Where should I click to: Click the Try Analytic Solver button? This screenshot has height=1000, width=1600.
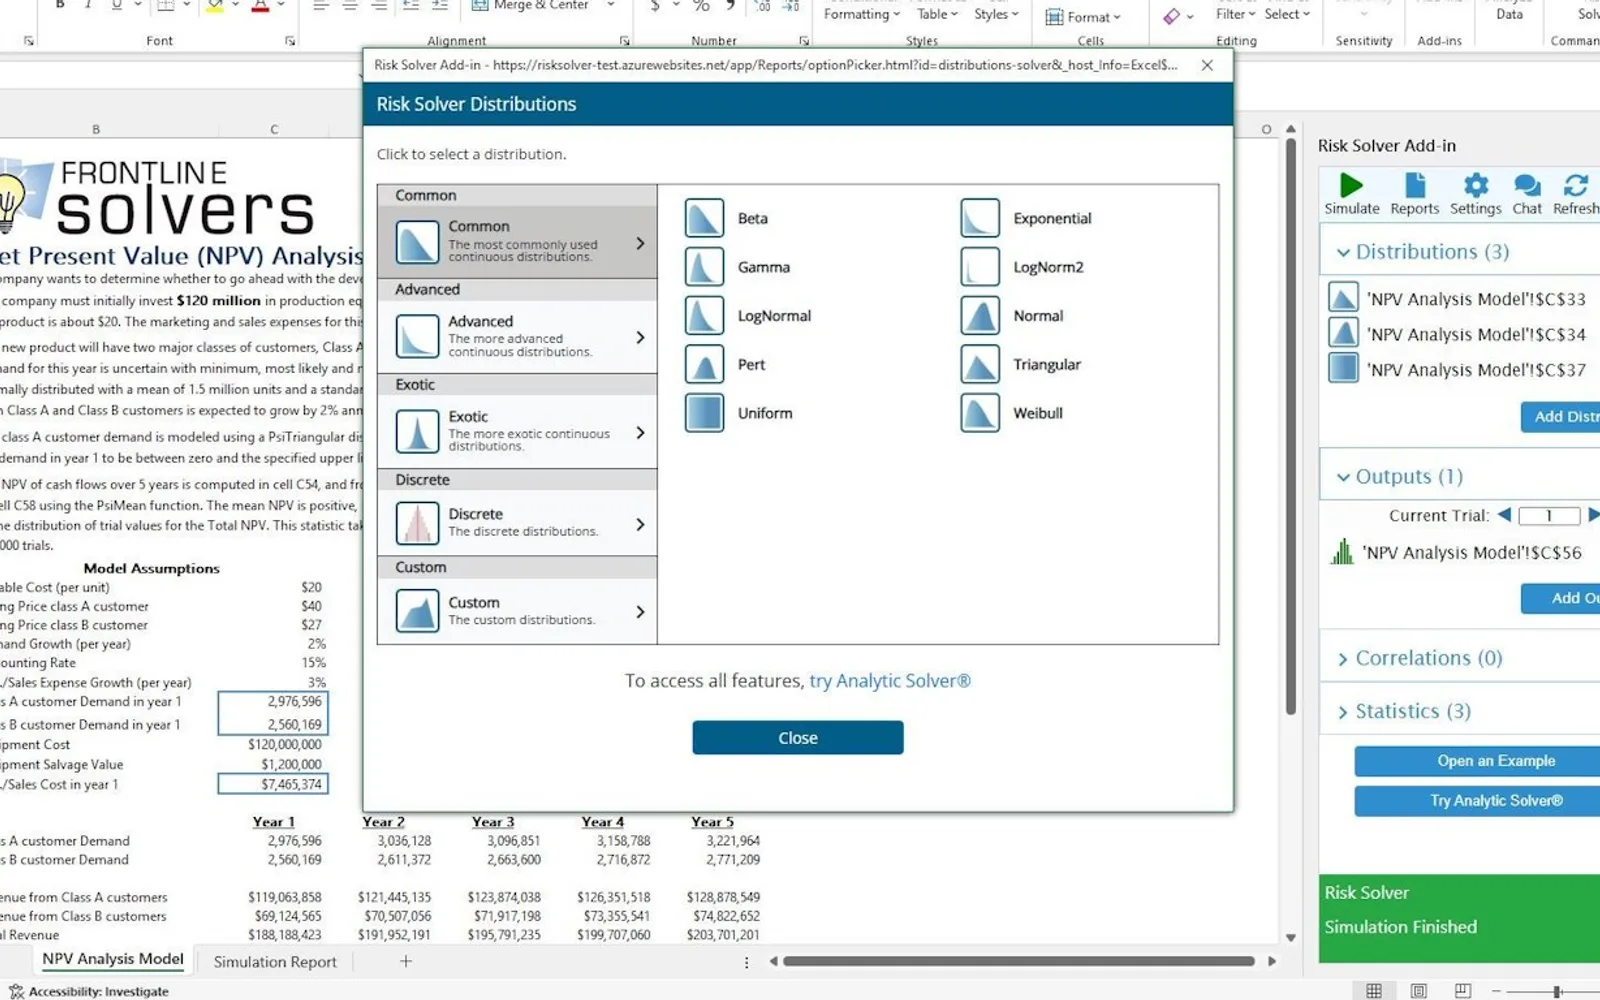coord(1477,801)
